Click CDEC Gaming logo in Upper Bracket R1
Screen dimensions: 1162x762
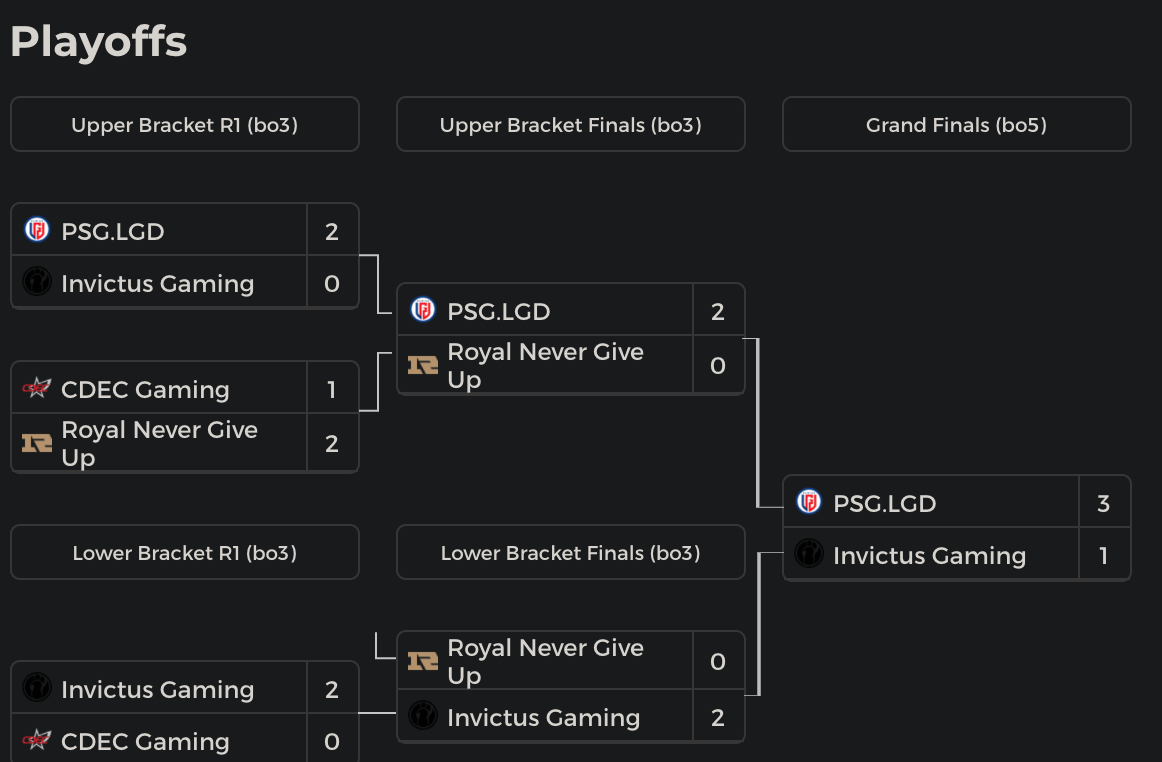coord(37,388)
